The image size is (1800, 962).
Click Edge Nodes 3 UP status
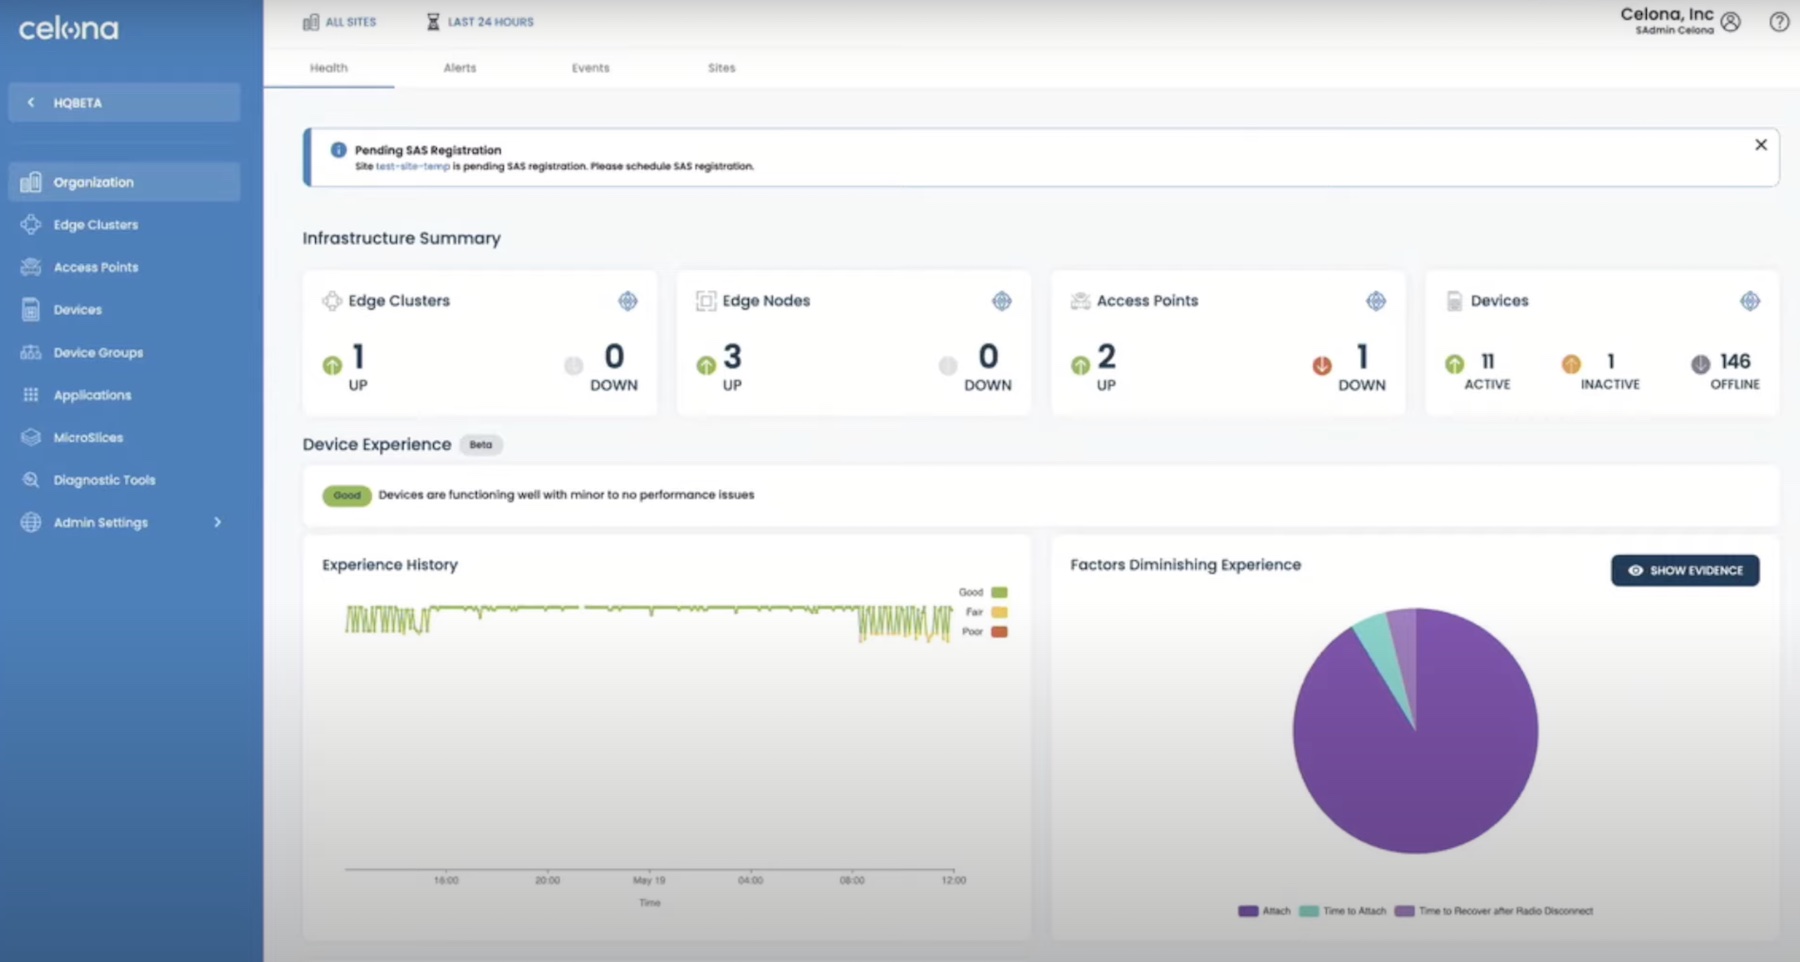[x=720, y=366]
